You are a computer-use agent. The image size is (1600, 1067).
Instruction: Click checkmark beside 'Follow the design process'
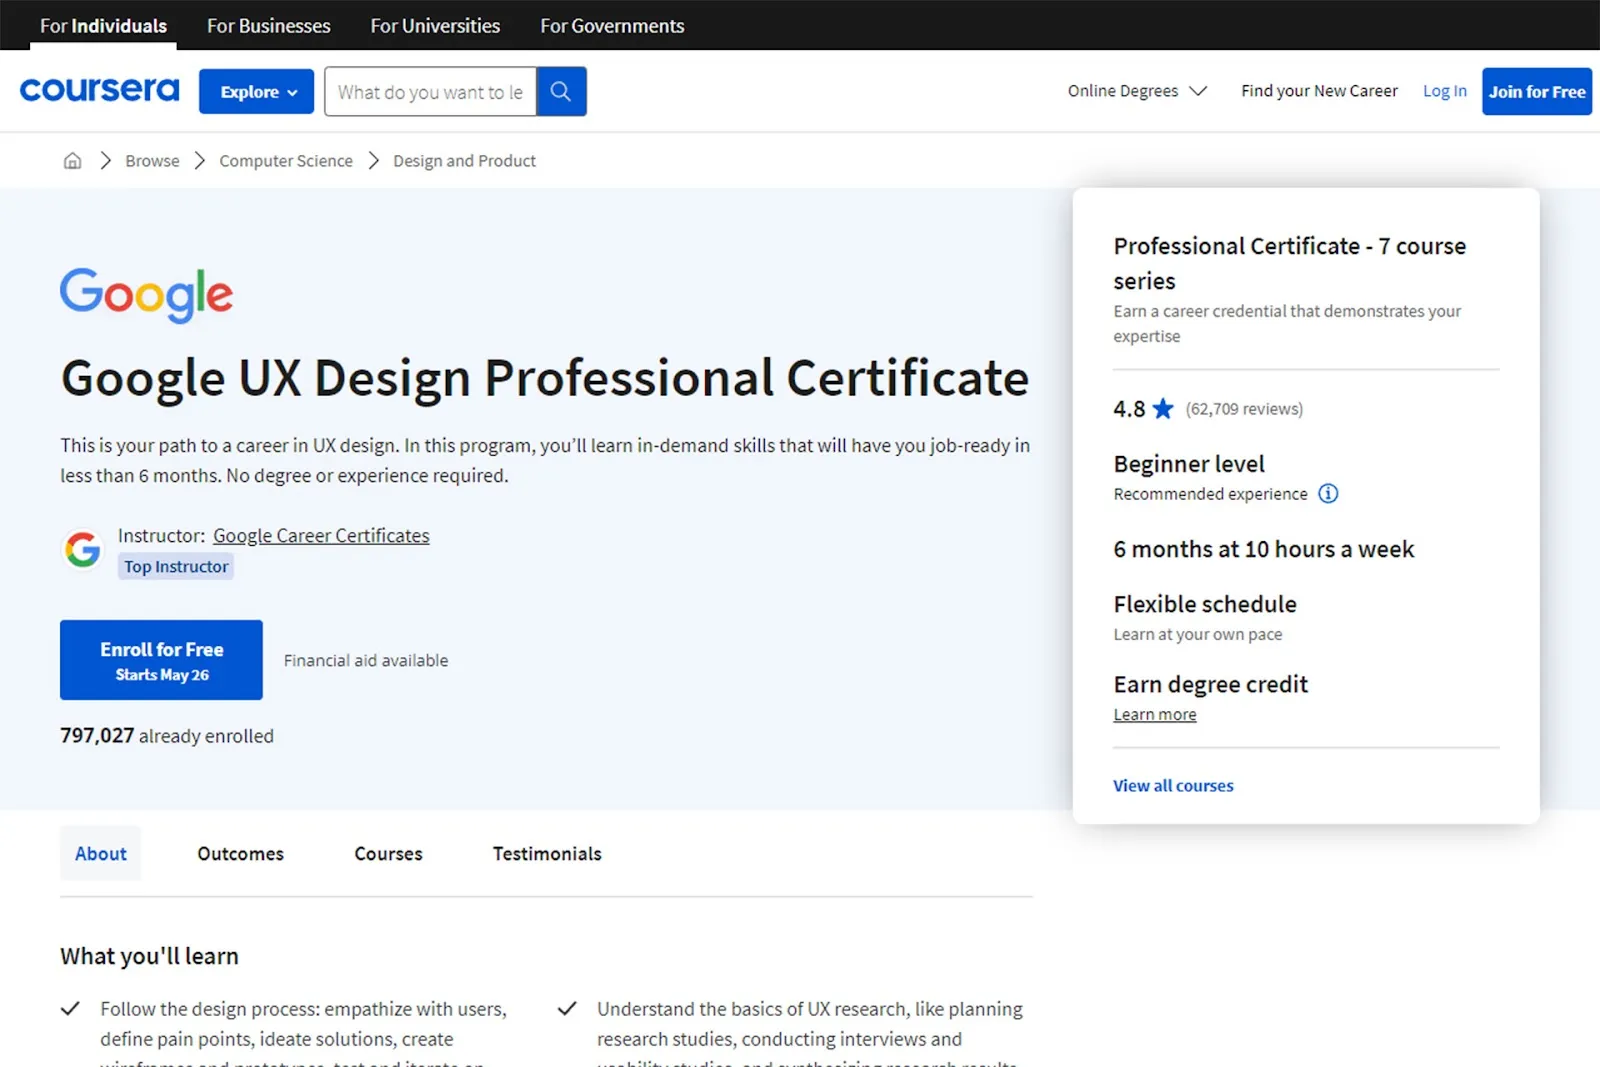pos(70,1008)
